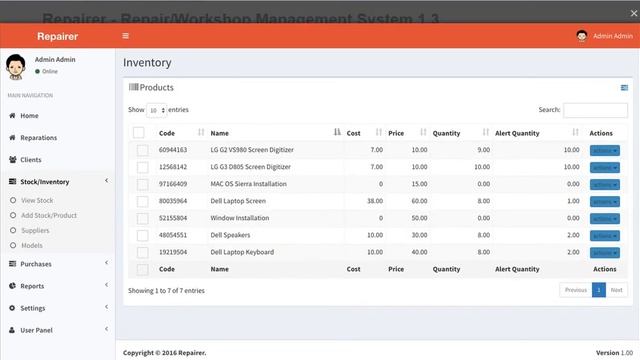
Task: Select View Stock submenu item
Action: pyautogui.click(x=37, y=200)
